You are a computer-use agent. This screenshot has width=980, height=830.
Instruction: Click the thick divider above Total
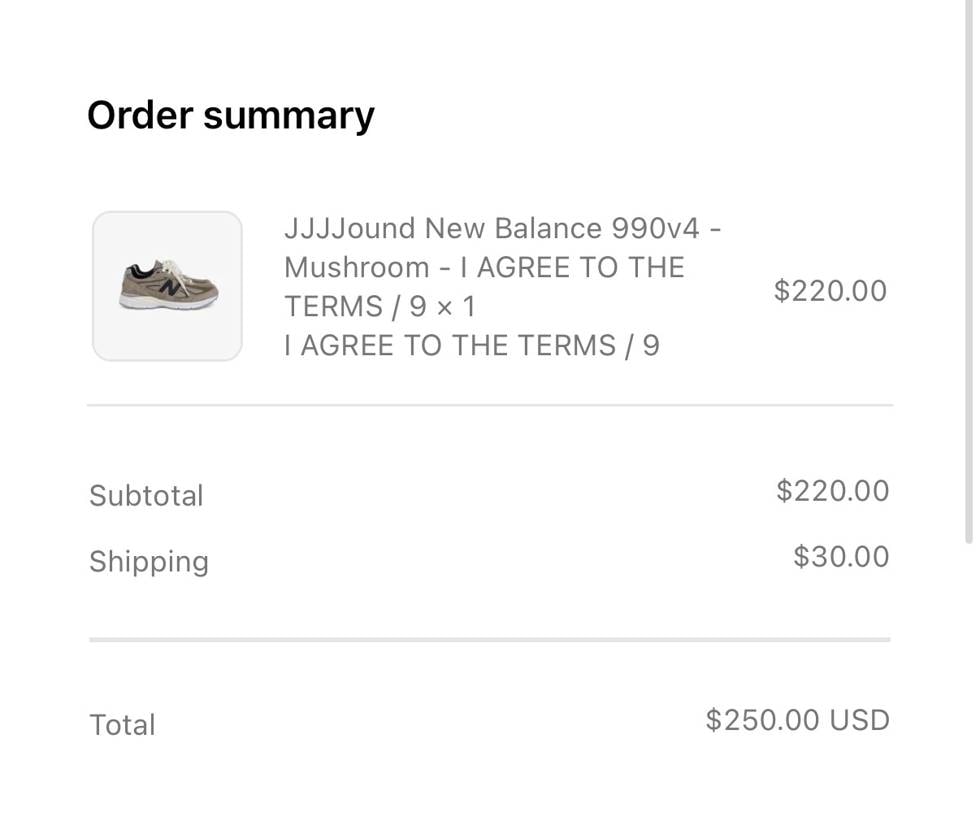pyautogui.click(x=490, y=639)
